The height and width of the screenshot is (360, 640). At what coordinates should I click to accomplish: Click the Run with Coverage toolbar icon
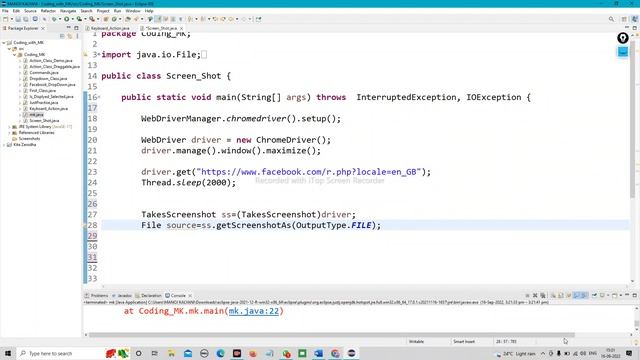click(79, 19)
